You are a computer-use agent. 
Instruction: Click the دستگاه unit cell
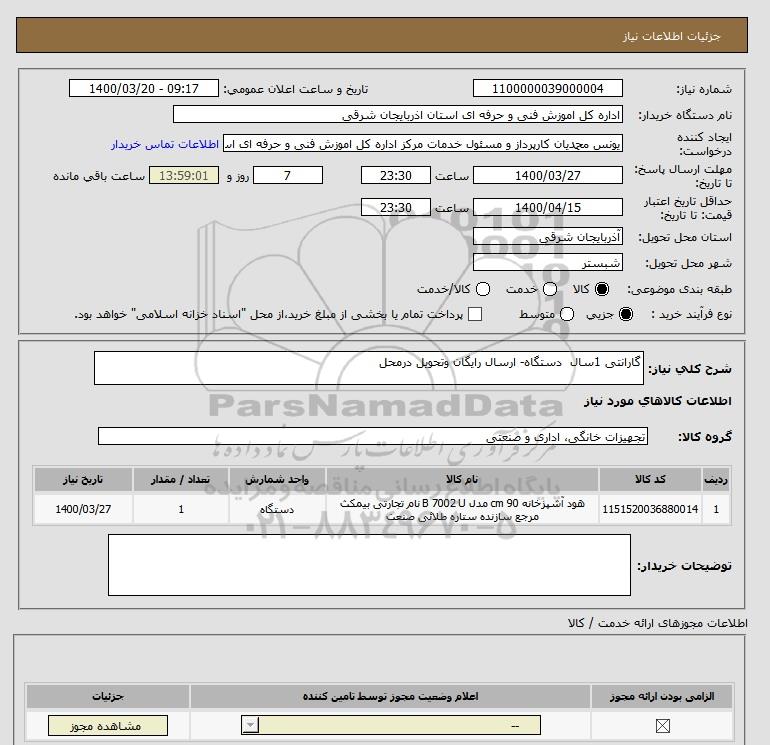277,509
